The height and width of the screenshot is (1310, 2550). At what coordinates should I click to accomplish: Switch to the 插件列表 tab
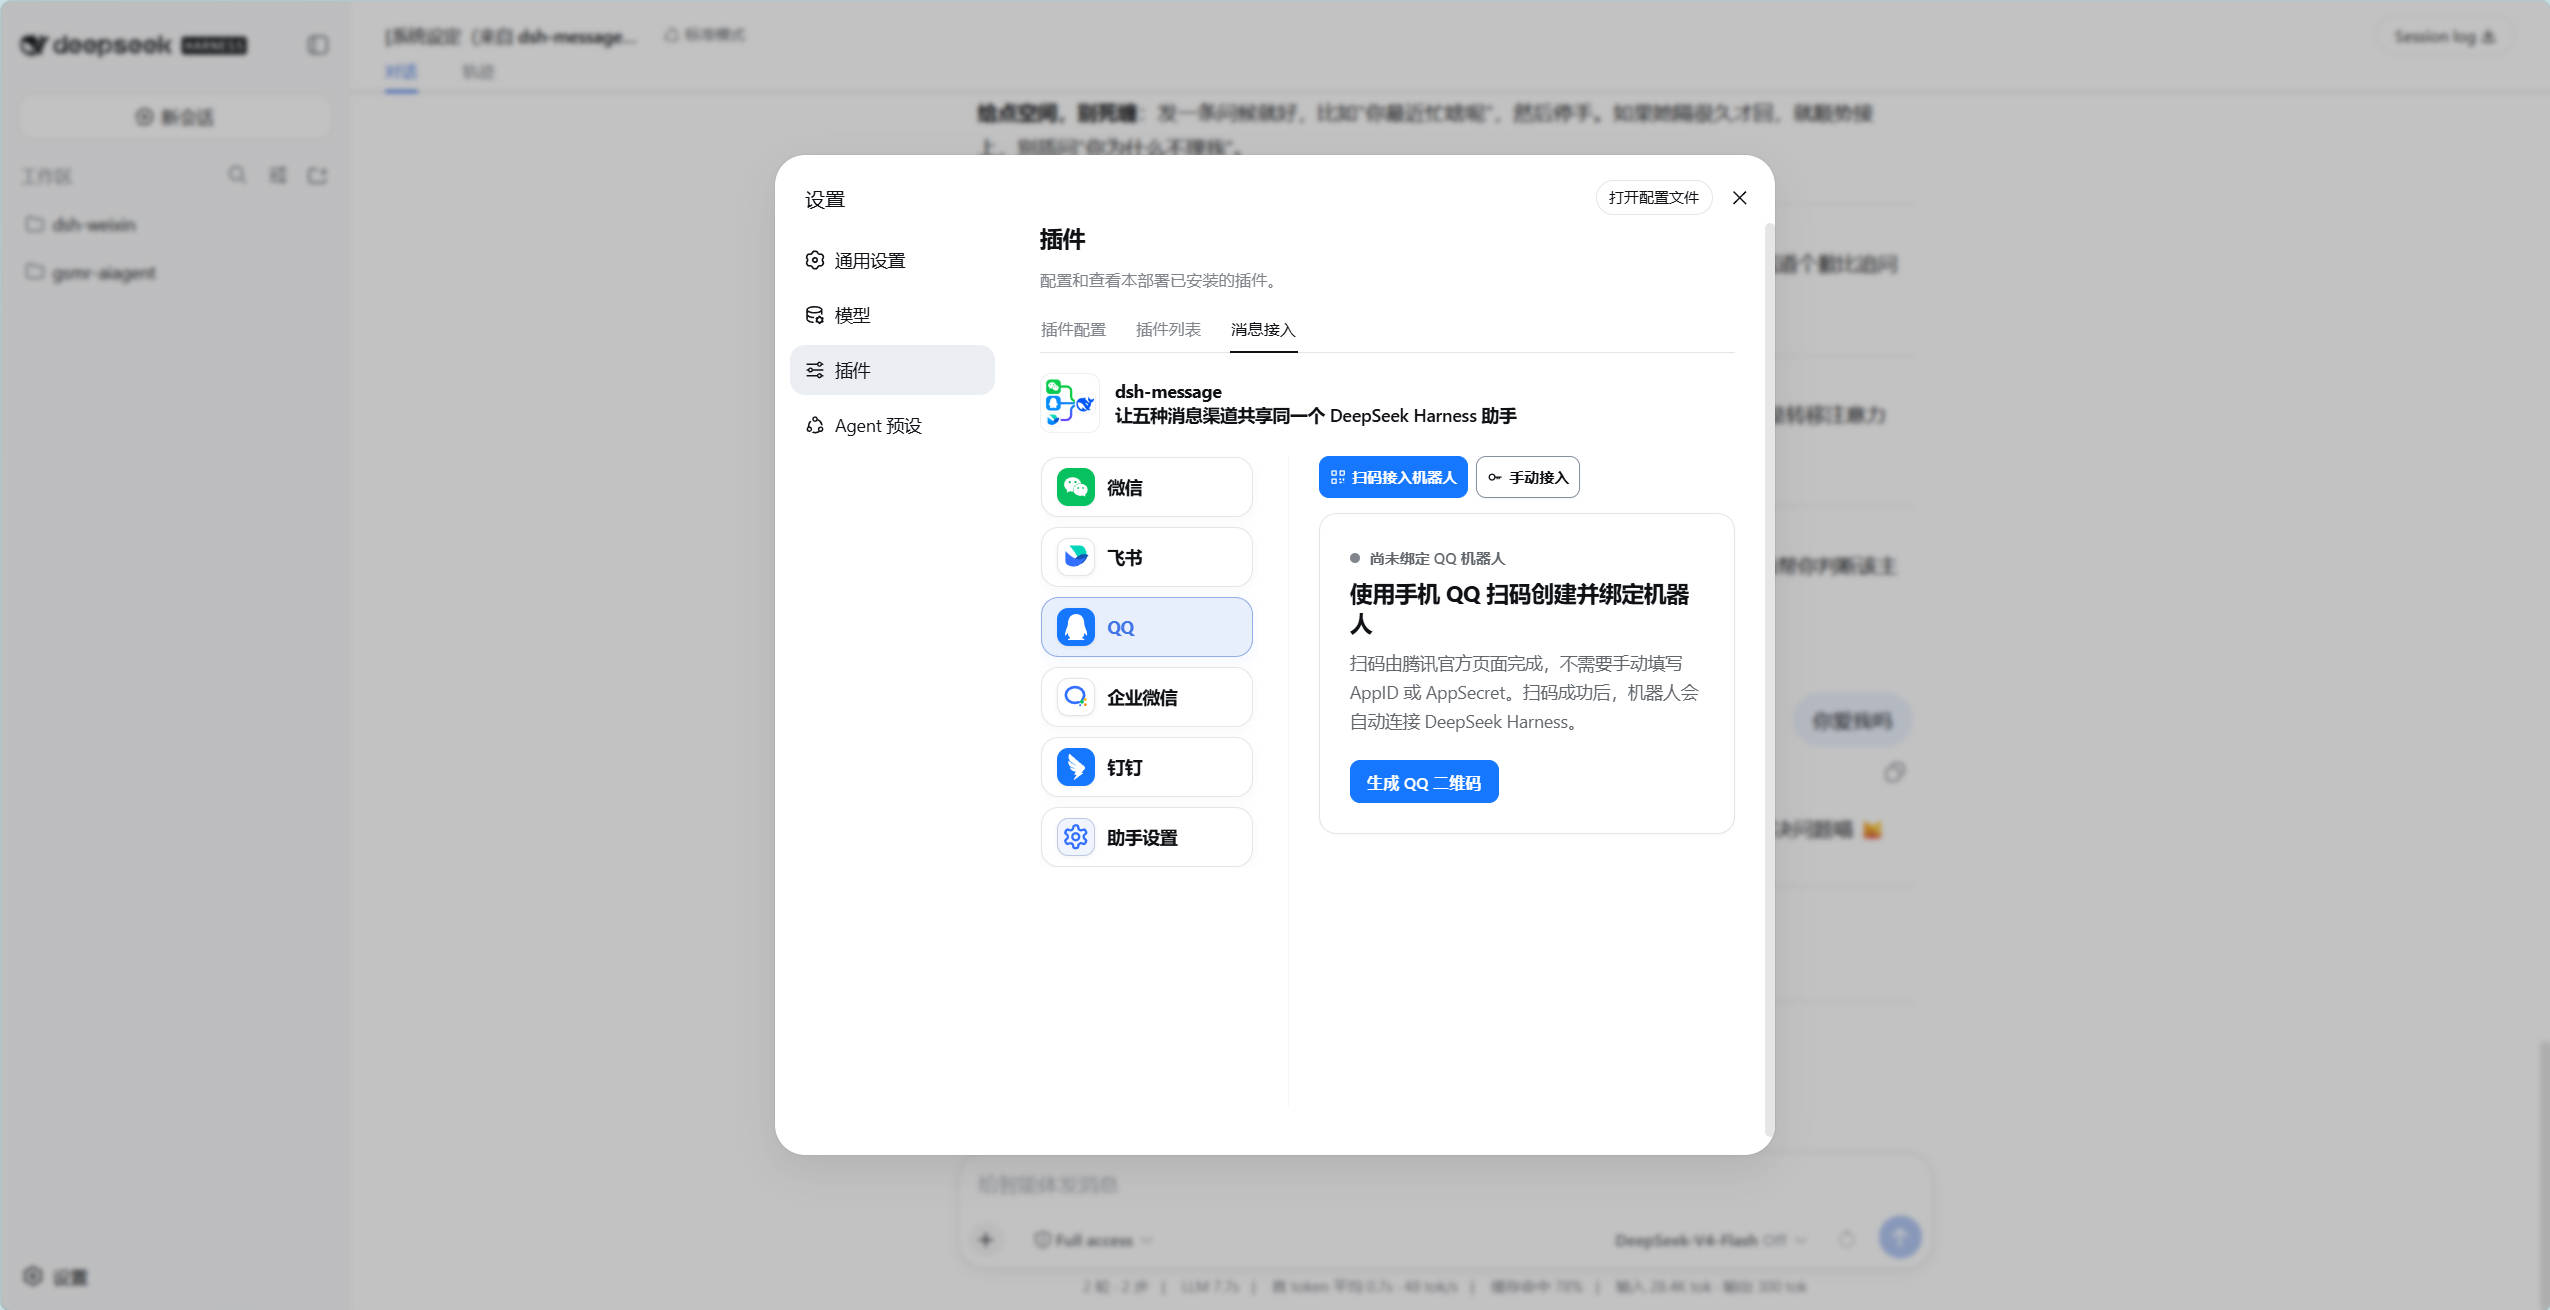click(1168, 329)
